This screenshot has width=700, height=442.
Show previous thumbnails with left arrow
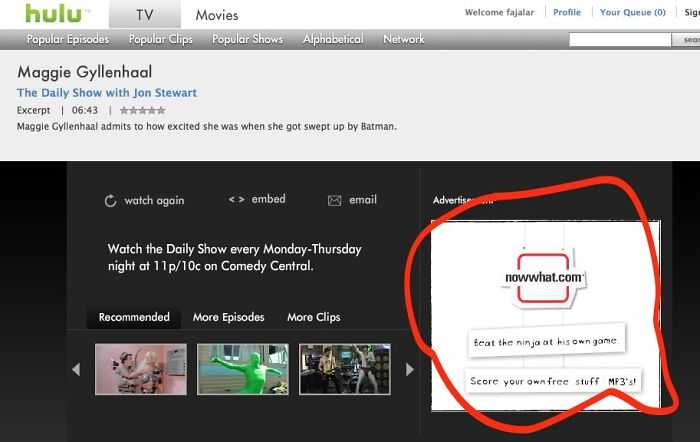tap(76, 369)
